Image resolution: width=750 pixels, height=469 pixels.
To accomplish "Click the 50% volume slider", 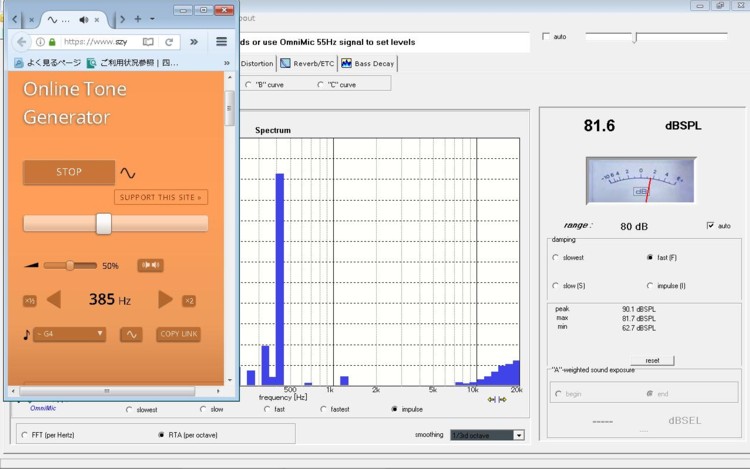I will coord(70,265).
